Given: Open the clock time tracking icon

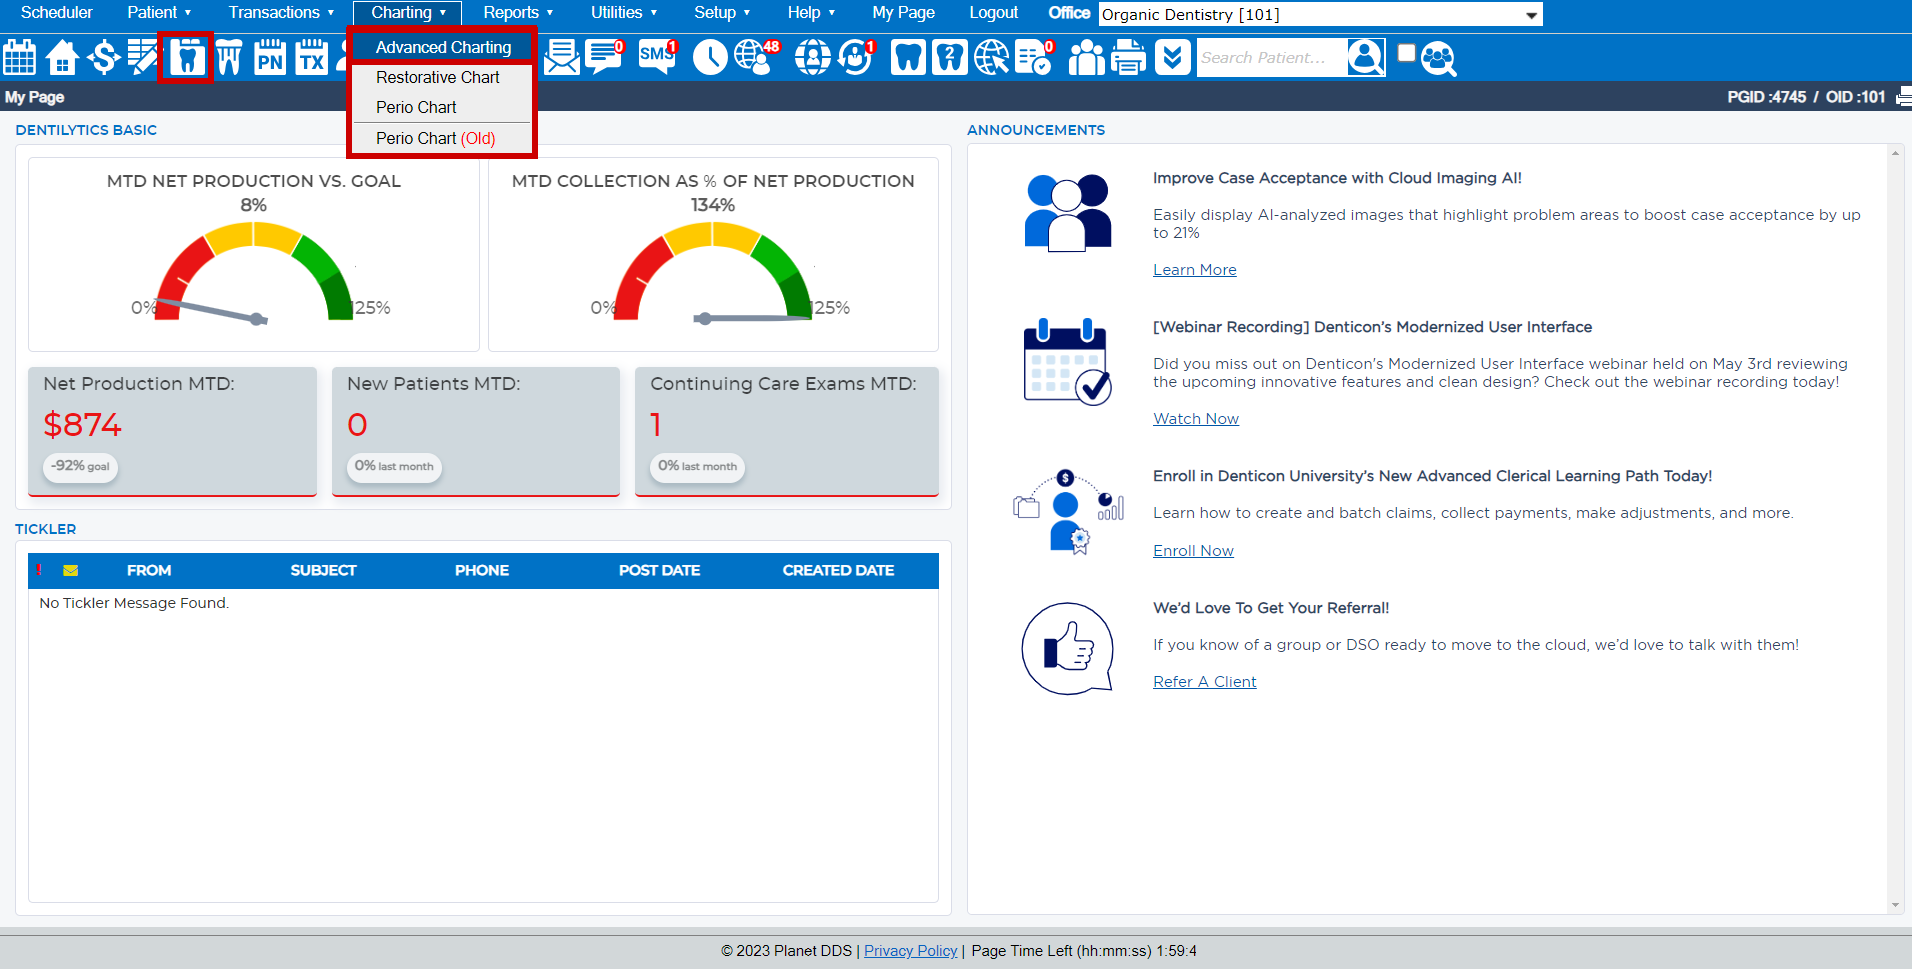Looking at the screenshot, I should click(x=710, y=57).
